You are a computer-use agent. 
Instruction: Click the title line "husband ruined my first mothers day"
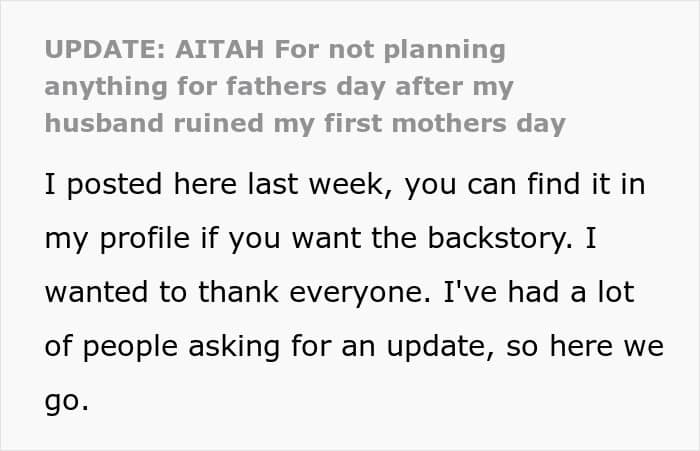pyautogui.click(x=305, y=124)
